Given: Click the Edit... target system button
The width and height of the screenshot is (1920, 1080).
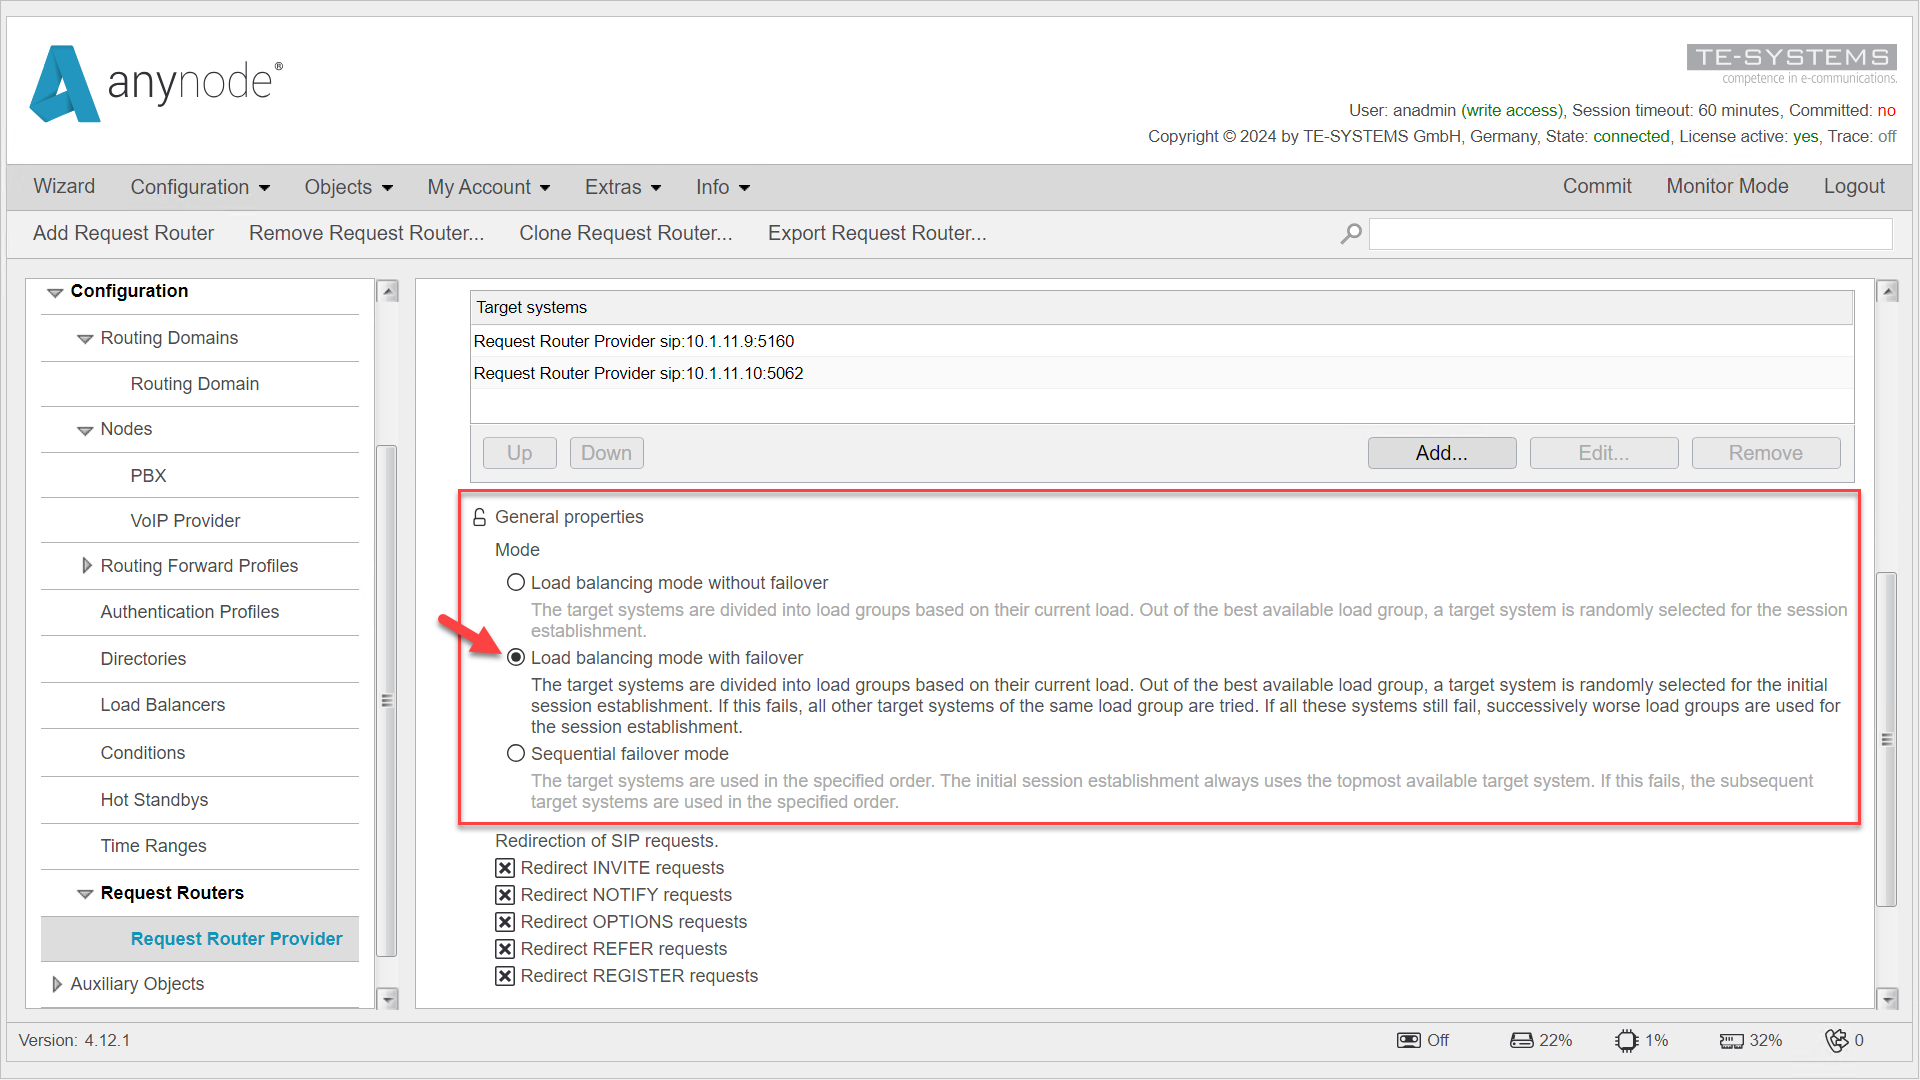Looking at the screenshot, I should pos(1604,453).
